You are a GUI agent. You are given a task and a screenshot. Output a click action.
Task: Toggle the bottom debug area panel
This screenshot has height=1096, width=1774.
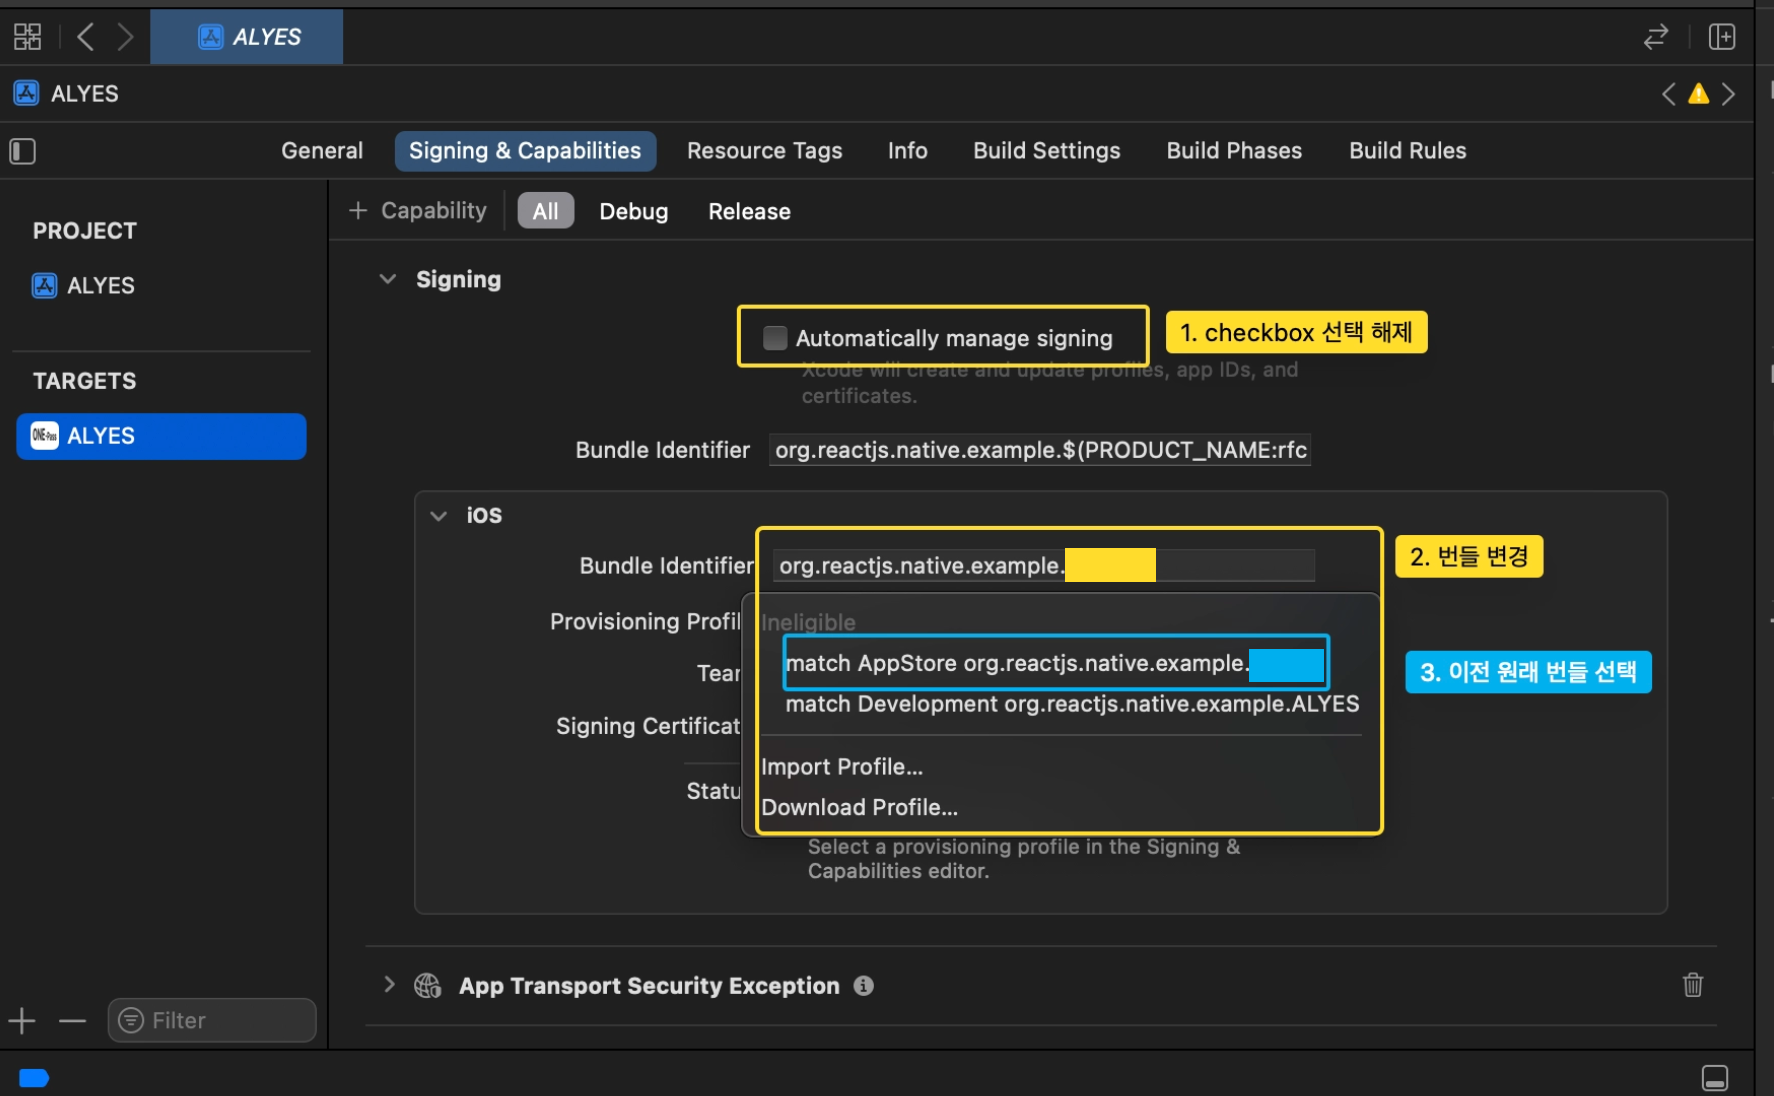pos(1715,1078)
